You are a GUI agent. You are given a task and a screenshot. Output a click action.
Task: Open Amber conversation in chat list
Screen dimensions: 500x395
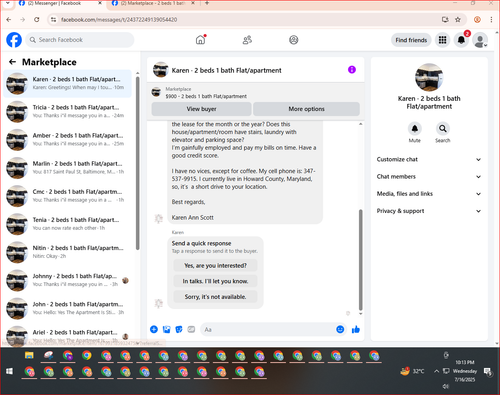[x=67, y=140]
